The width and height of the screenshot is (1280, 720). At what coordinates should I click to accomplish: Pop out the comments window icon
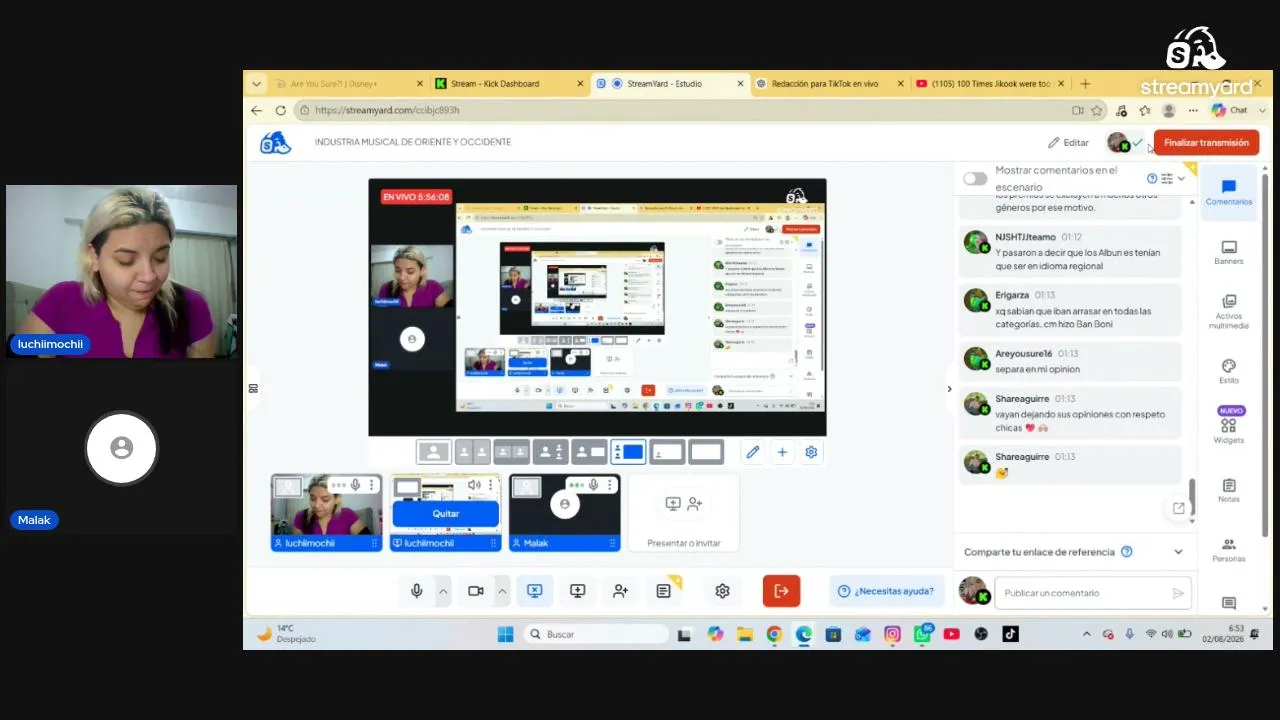[1179, 508]
